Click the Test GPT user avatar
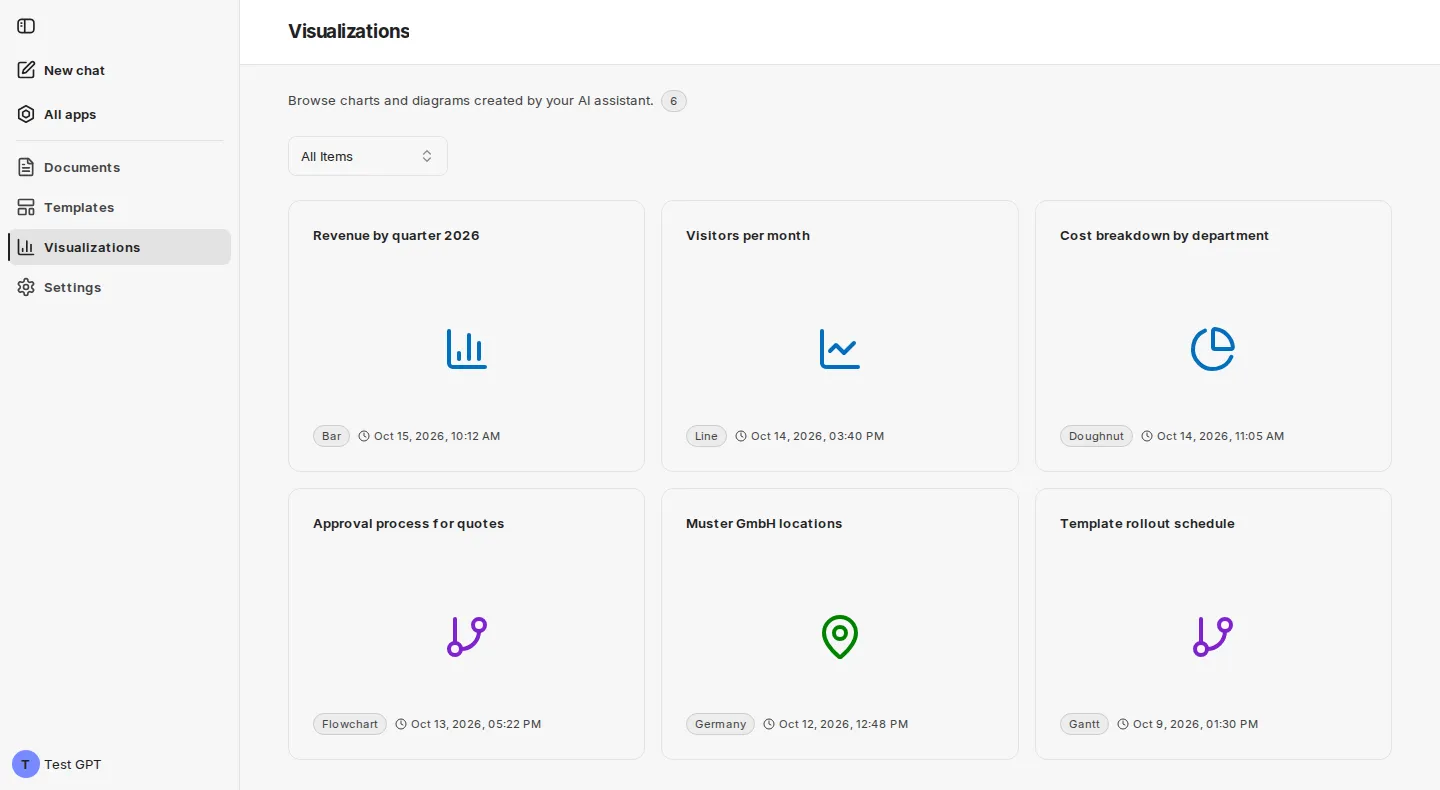Screen dimensions: 1440x790 pyautogui.click(x=26, y=764)
